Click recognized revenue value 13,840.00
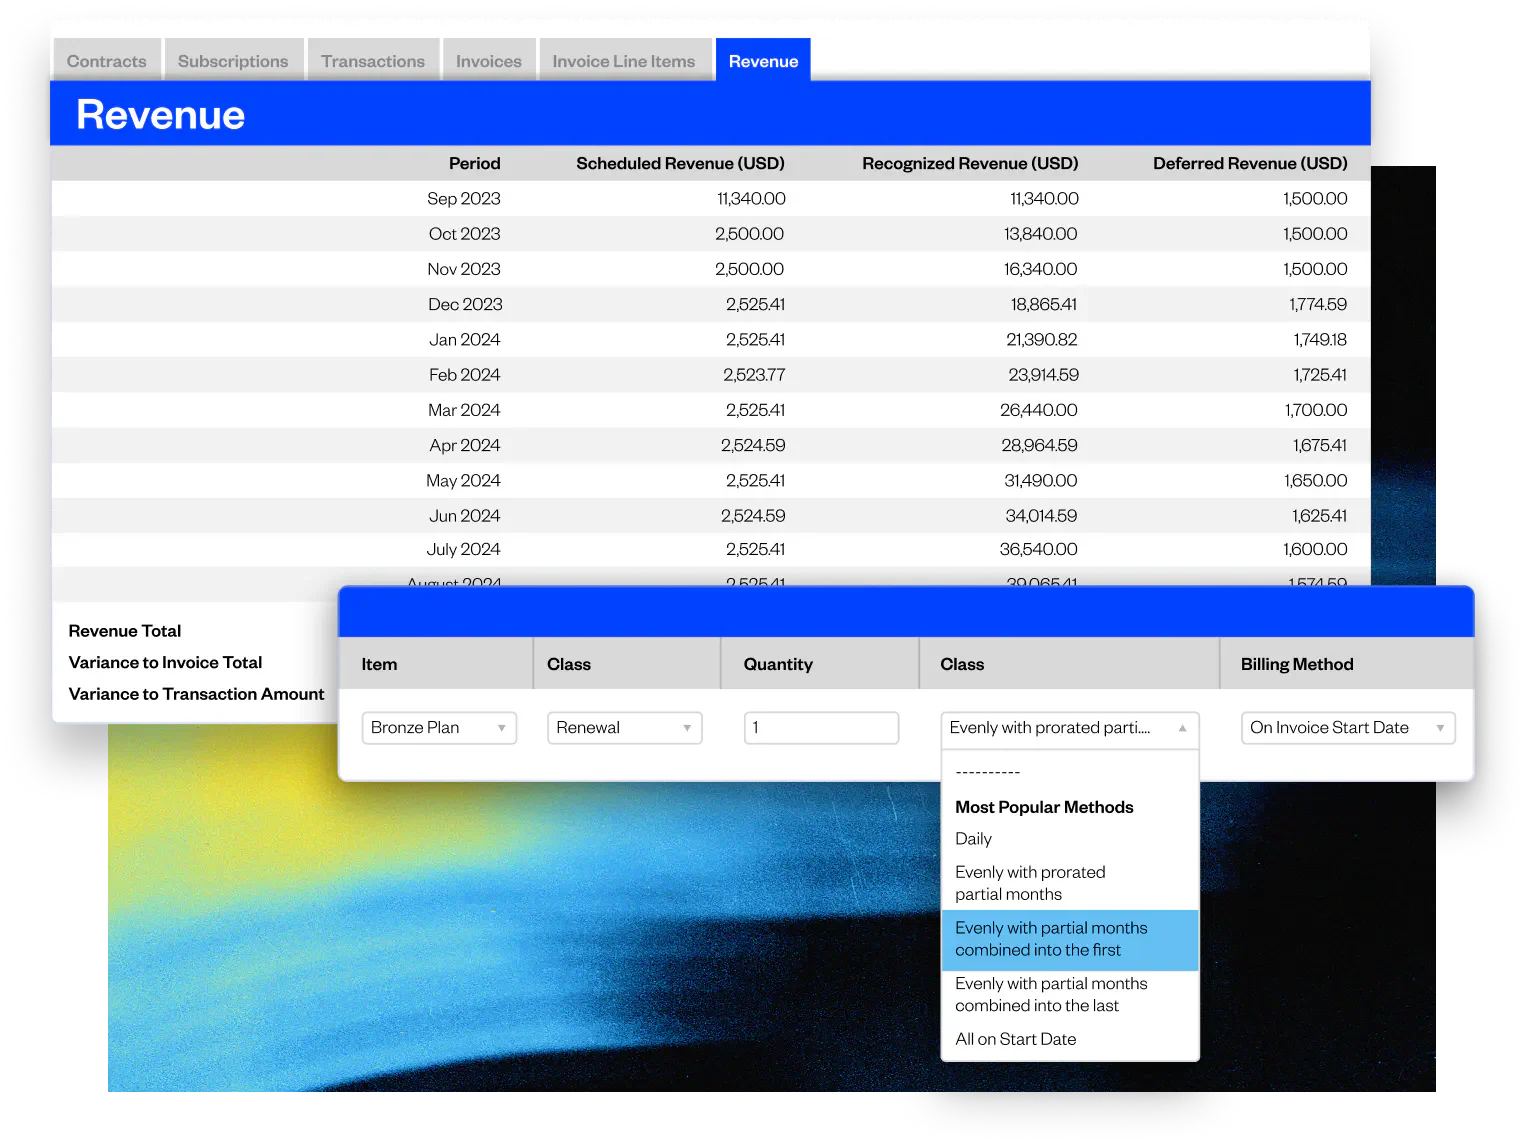This screenshot has height=1144, width=1525. coord(1041,234)
